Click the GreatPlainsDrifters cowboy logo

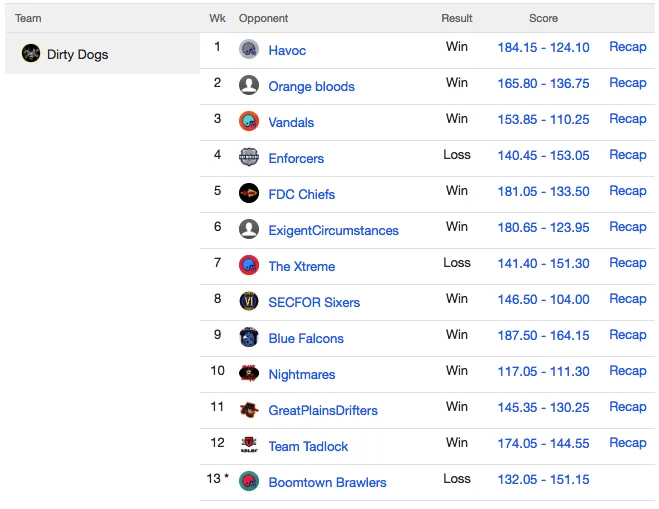click(249, 409)
